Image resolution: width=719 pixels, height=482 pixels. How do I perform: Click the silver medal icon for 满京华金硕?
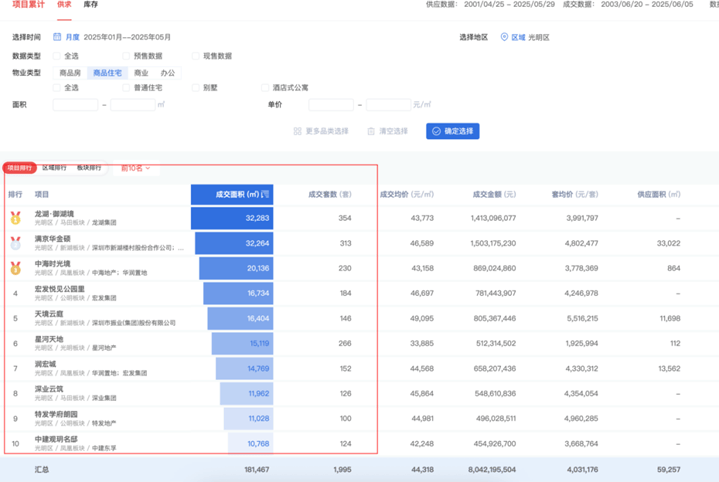15,243
